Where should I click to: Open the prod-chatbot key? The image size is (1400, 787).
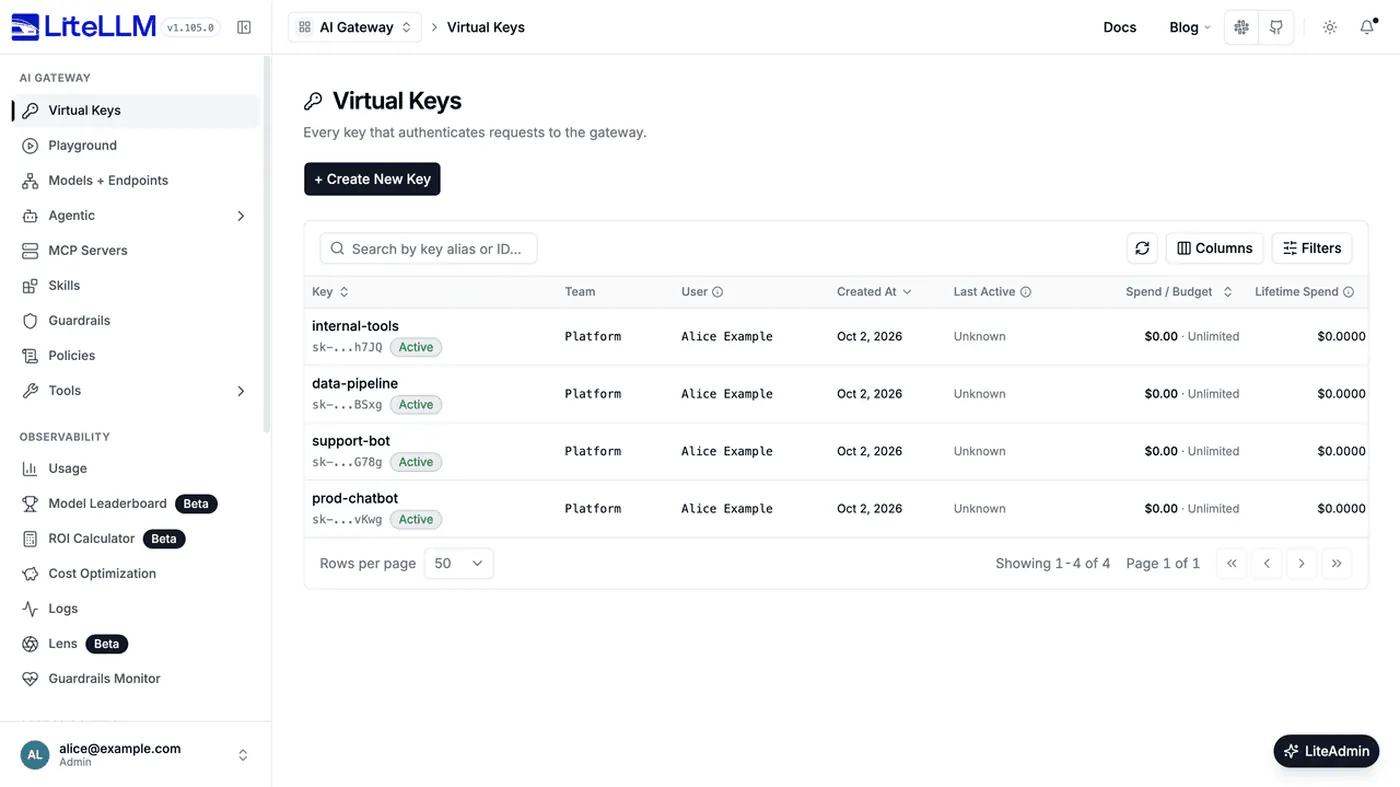pyautogui.click(x=355, y=498)
